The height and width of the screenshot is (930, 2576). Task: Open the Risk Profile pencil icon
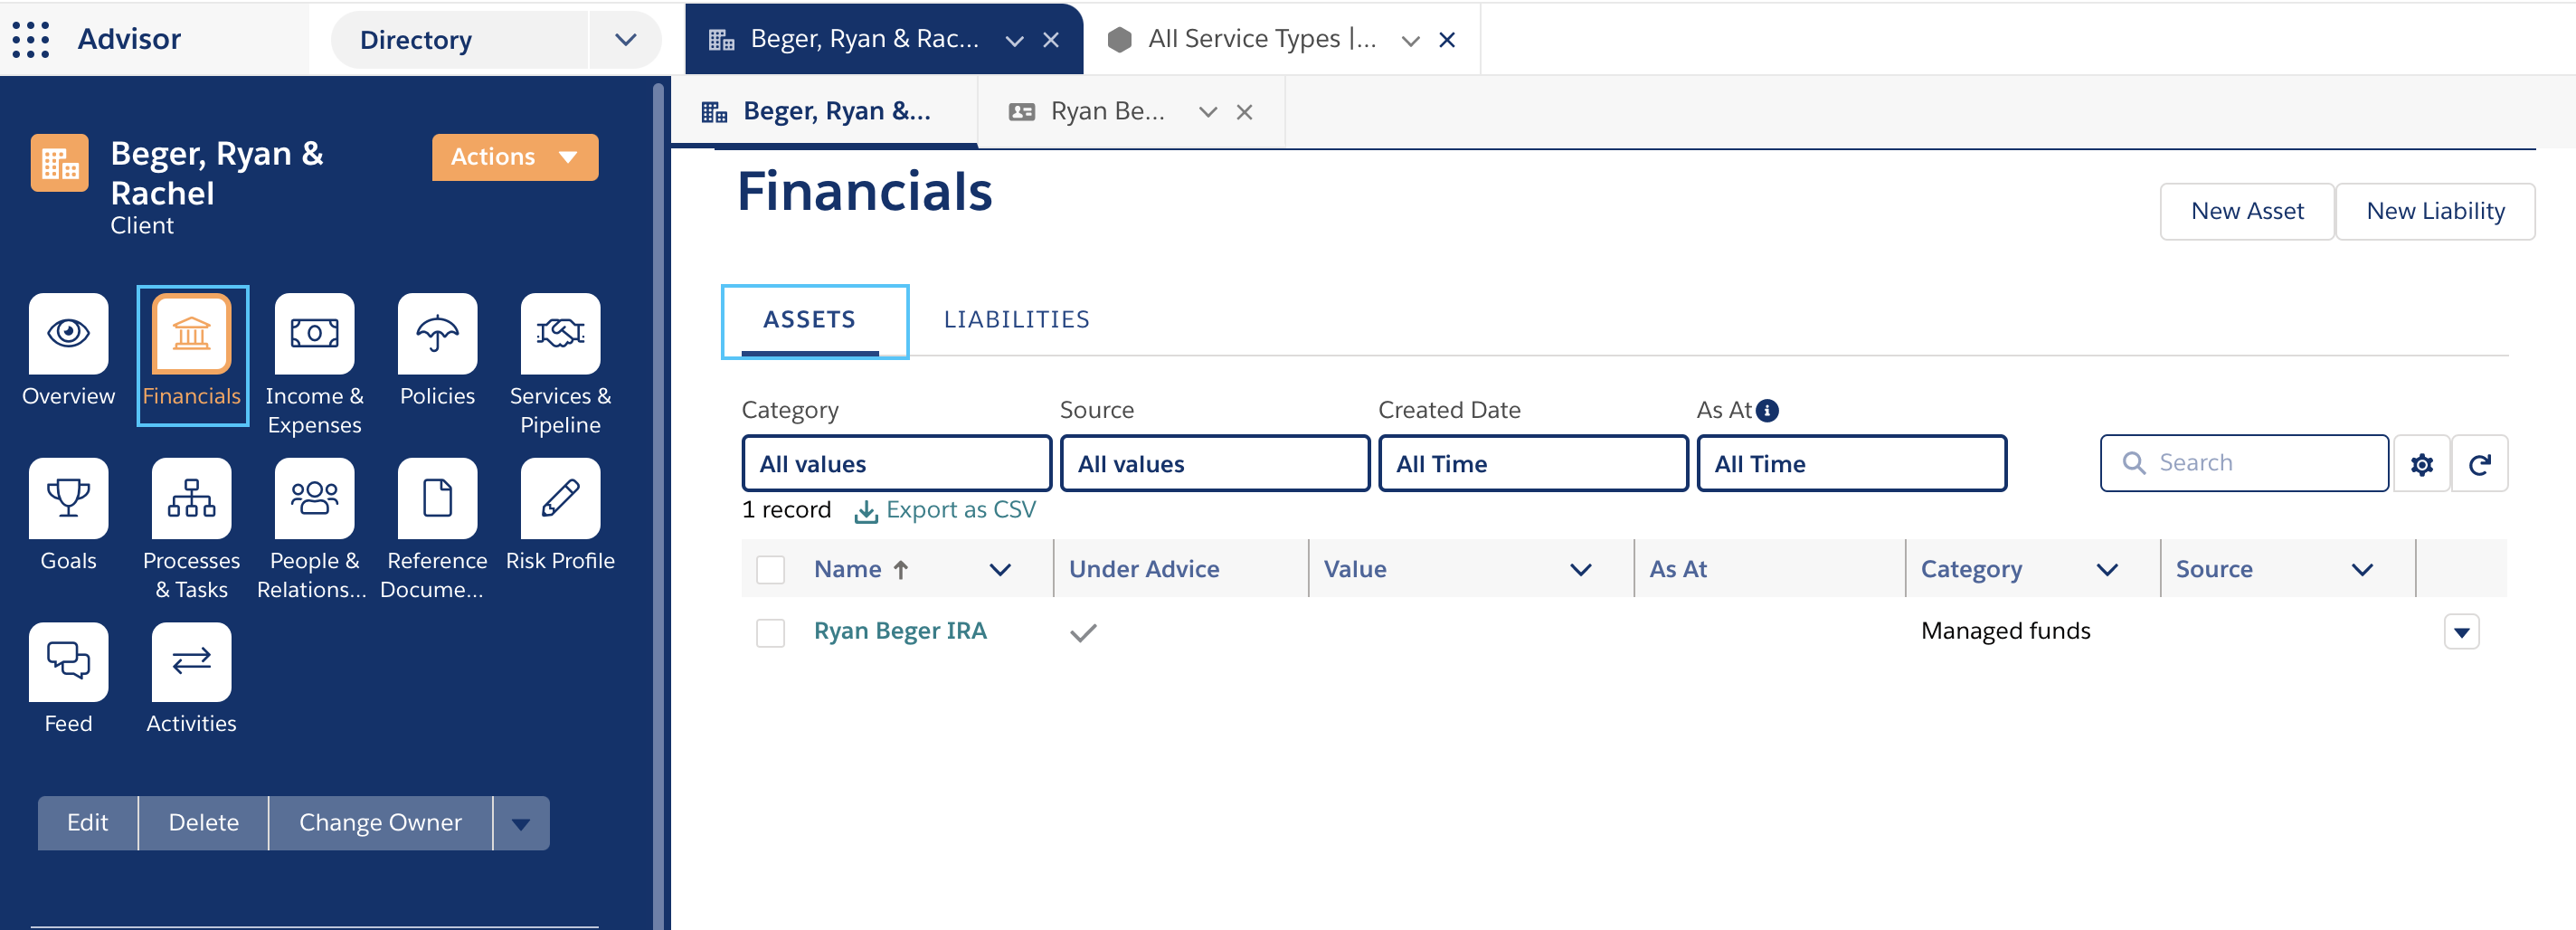click(560, 498)
